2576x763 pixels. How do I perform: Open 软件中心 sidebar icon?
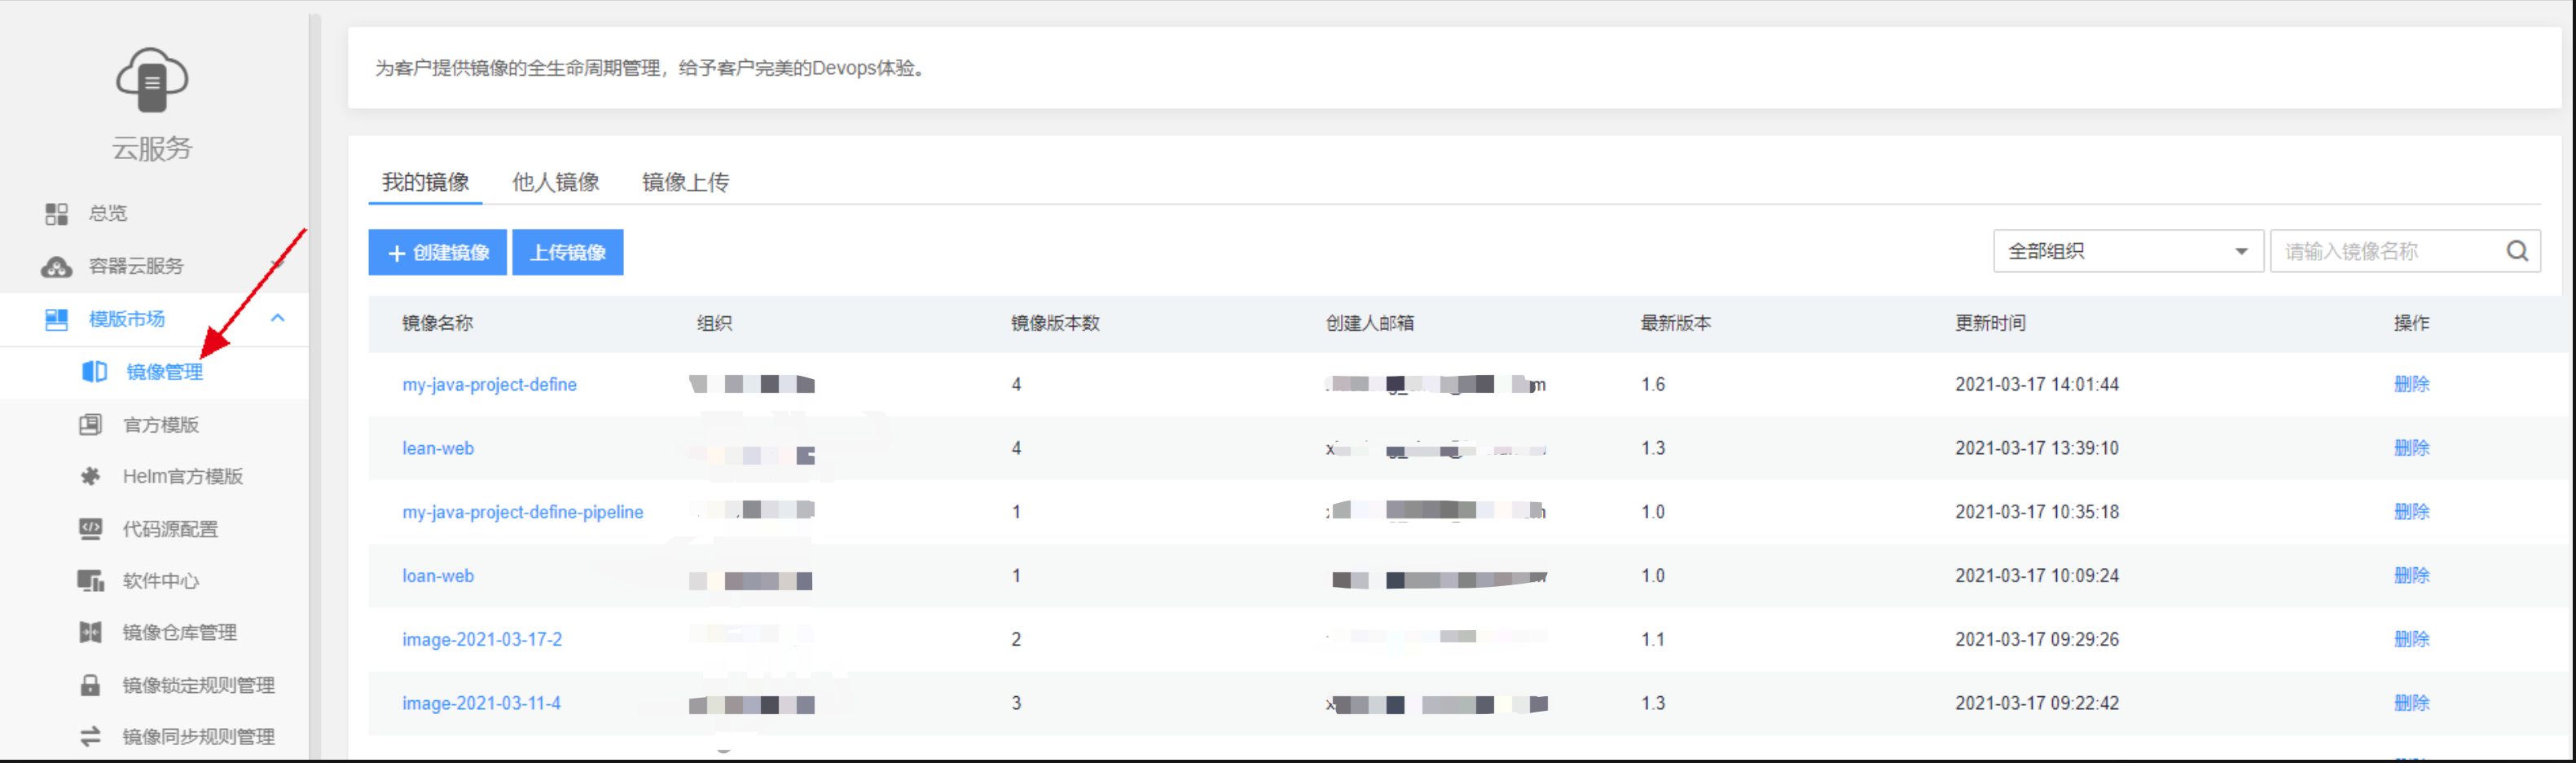click(x=90, y=581)
